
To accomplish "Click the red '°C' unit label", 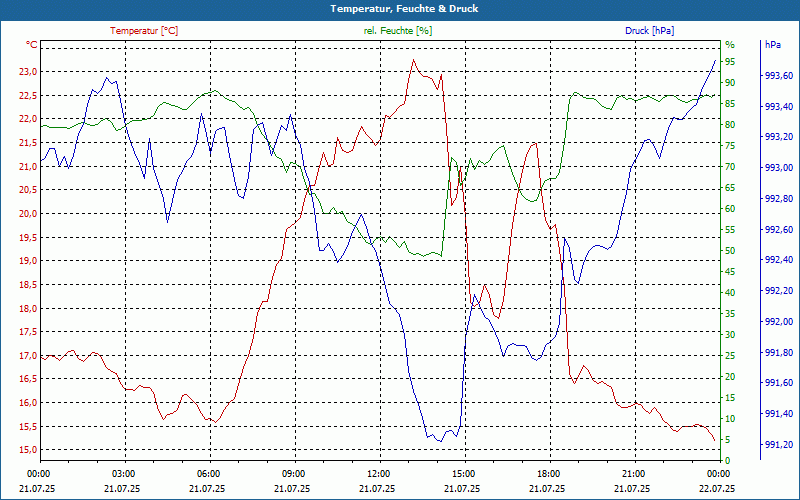I will pyautogui.click(x=32, y=44).
